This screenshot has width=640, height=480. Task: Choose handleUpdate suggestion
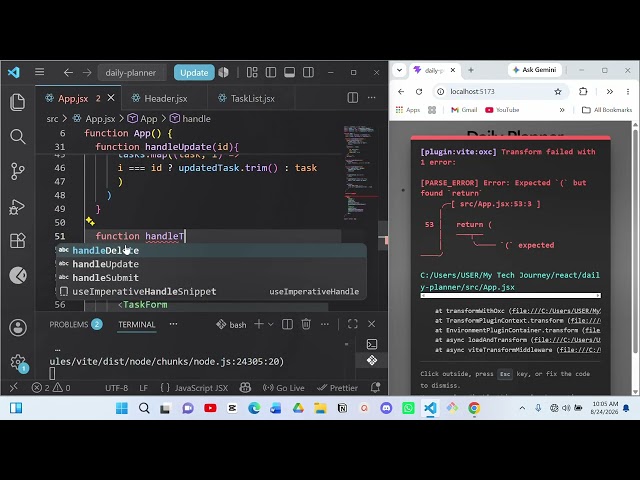[x=211, y=264]
